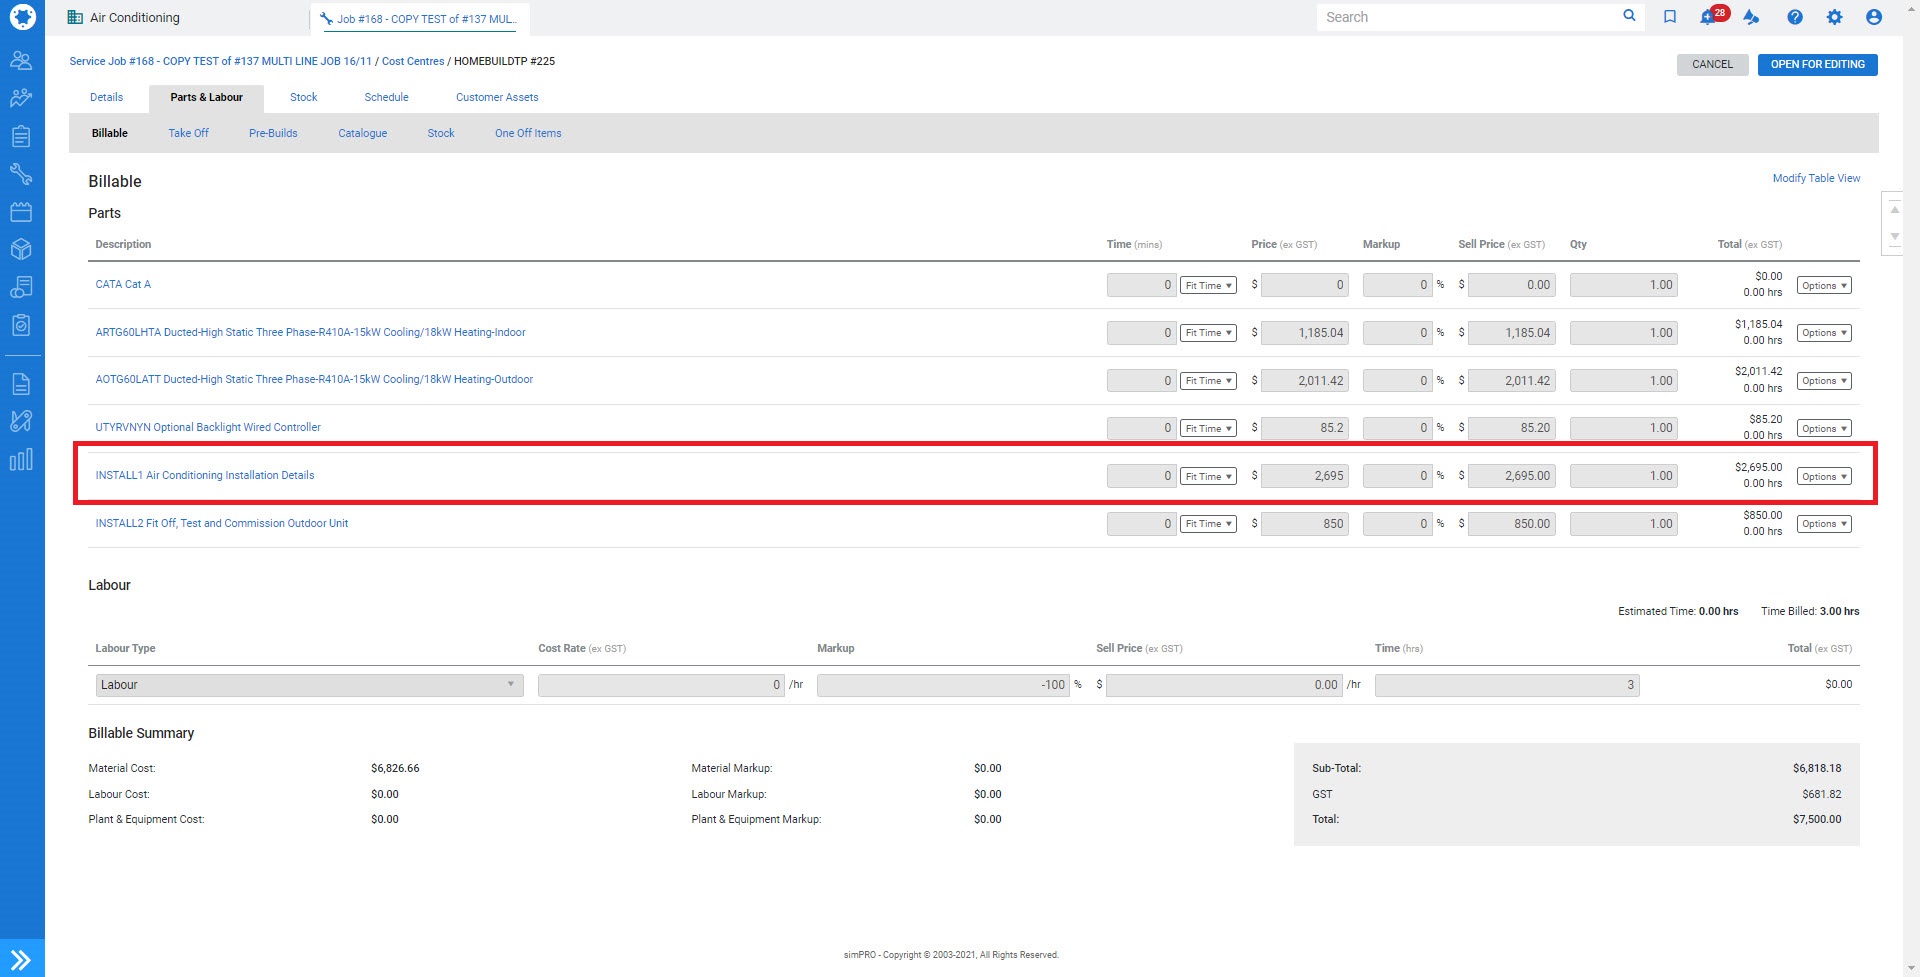
Task: Switch to the Schedule tab
Action: 386,97
